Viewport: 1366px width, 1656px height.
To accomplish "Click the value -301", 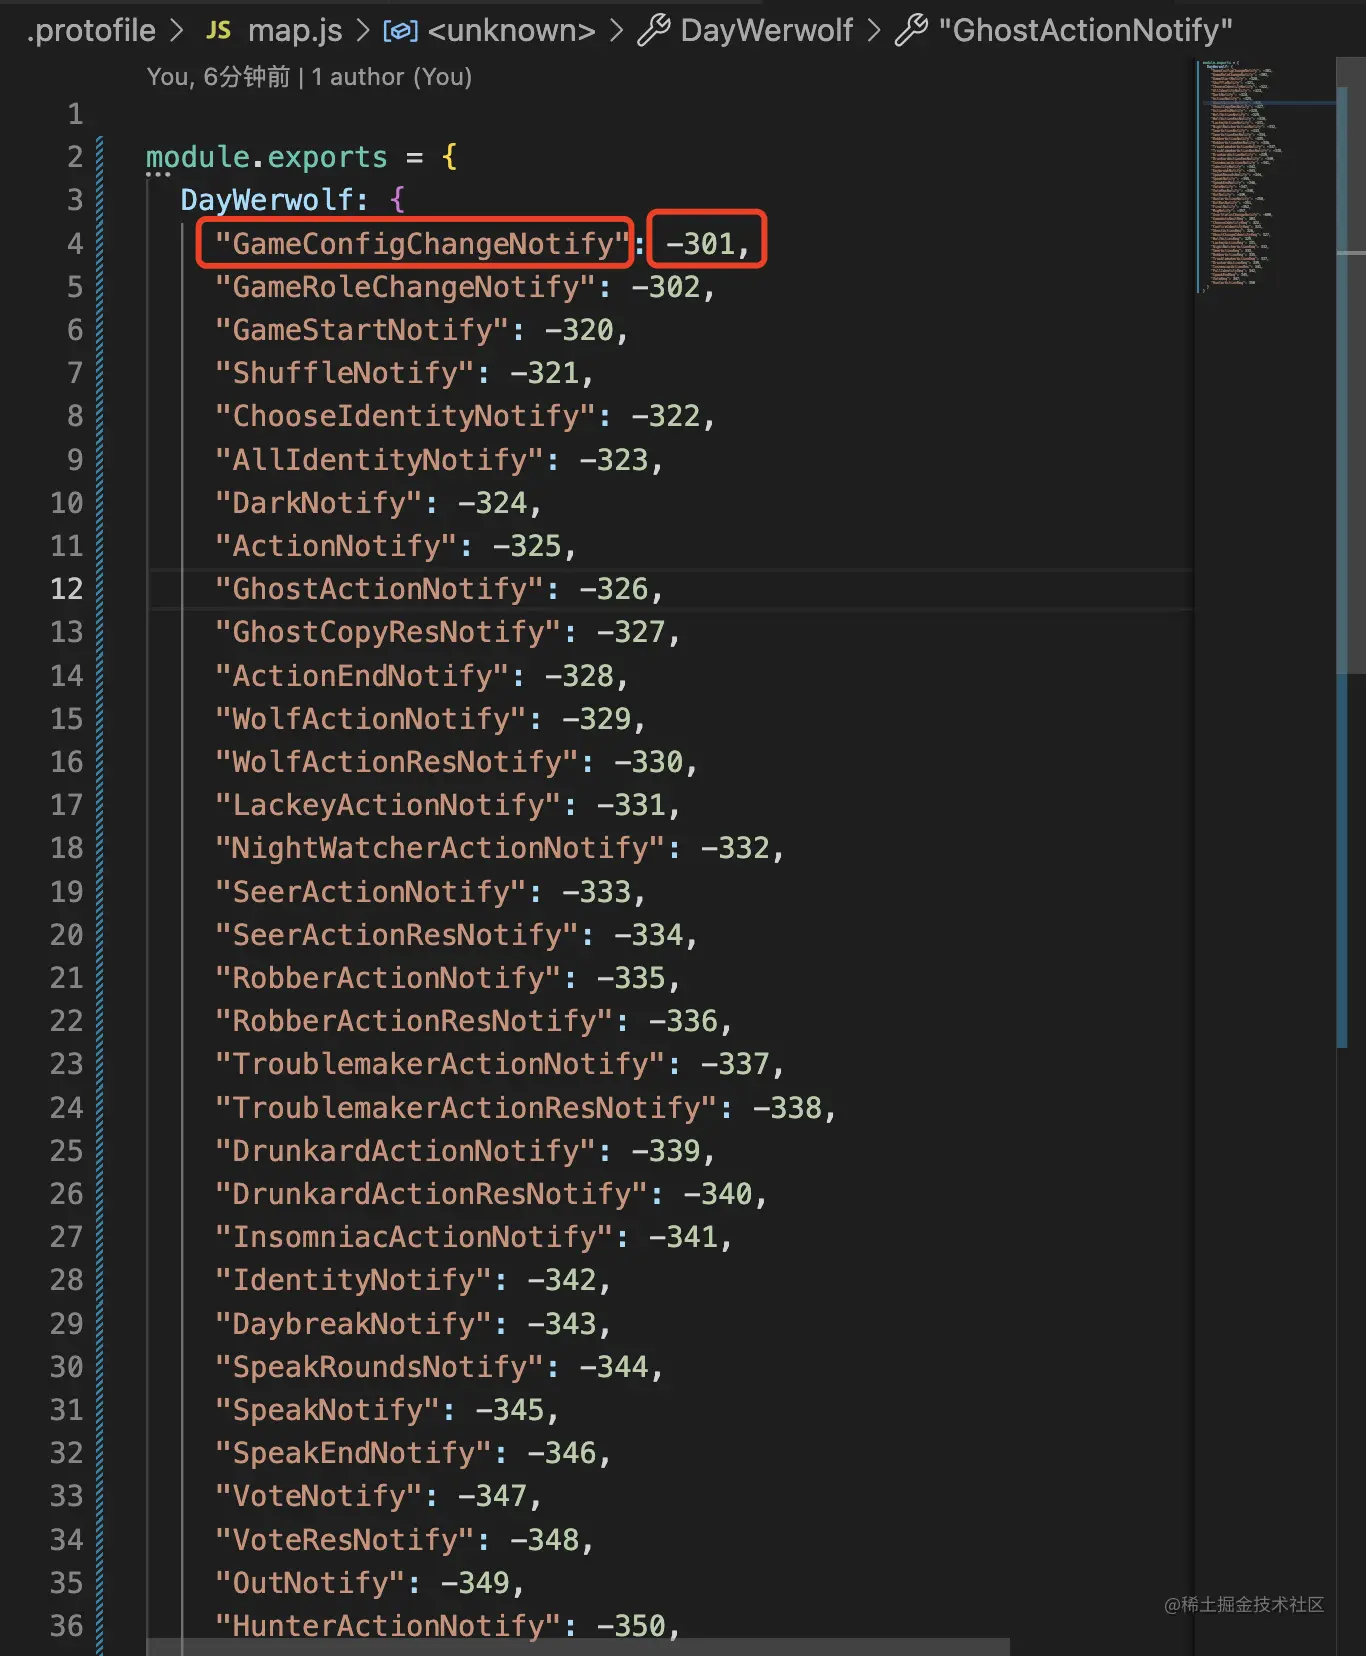I will point(699,243).
